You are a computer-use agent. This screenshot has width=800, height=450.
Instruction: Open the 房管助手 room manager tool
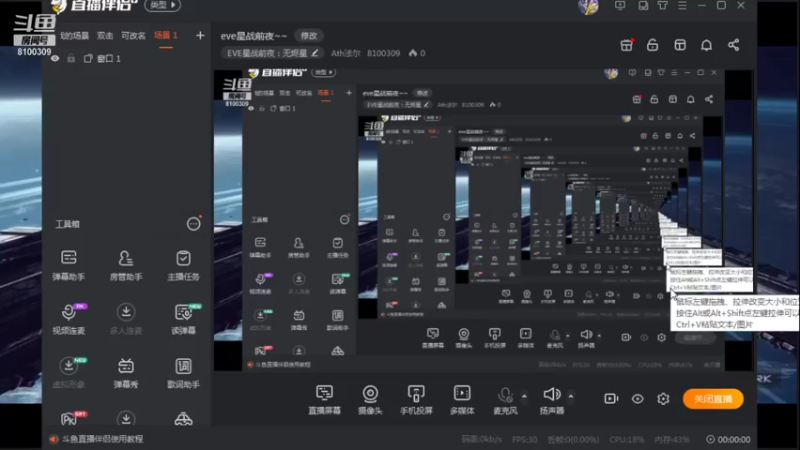[126, 265]
